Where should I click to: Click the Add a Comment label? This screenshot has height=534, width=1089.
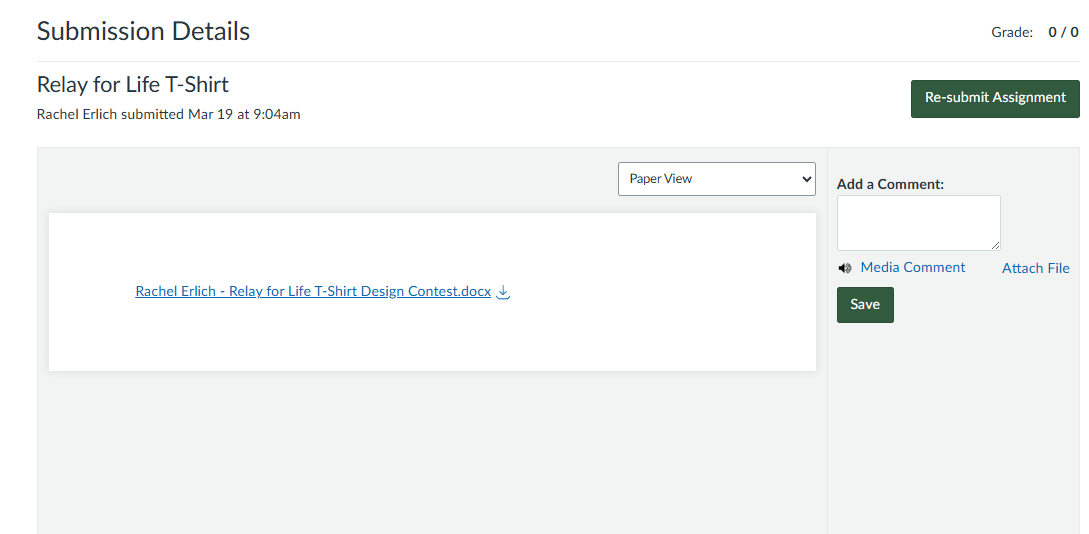pos(890,184)
